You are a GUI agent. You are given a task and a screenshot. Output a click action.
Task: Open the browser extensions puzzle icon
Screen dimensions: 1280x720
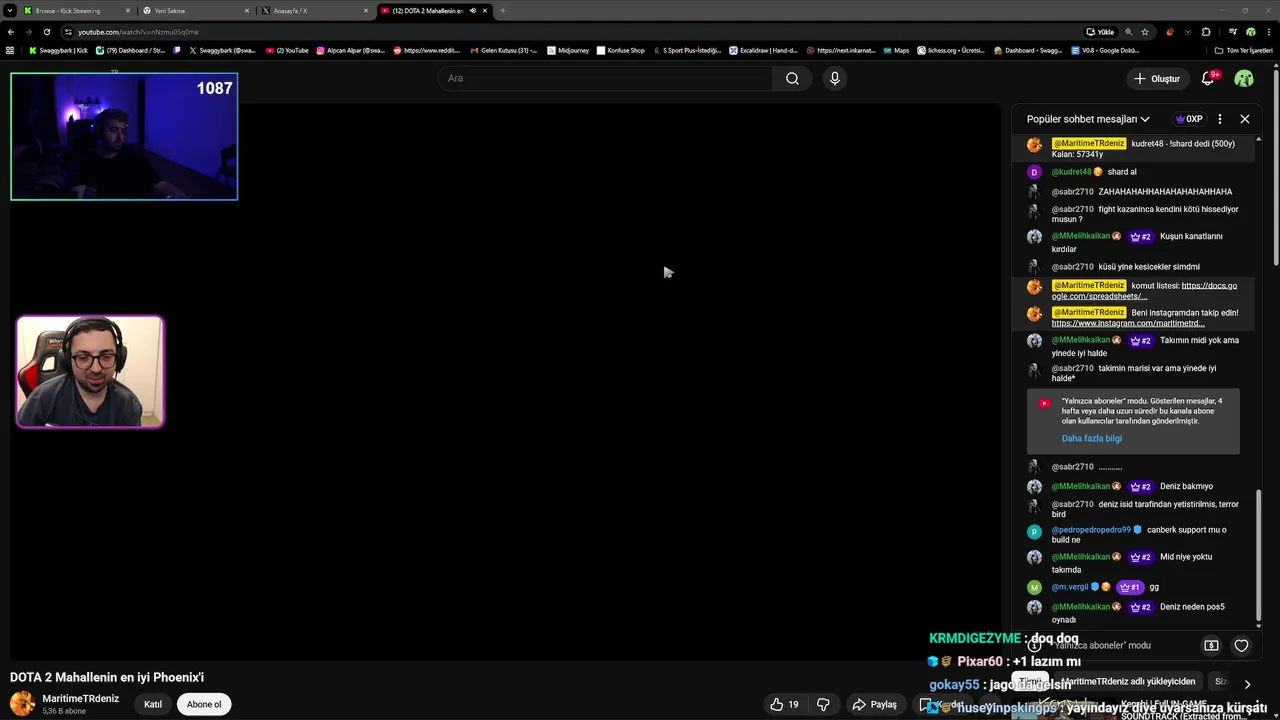tap(1206, 32)
